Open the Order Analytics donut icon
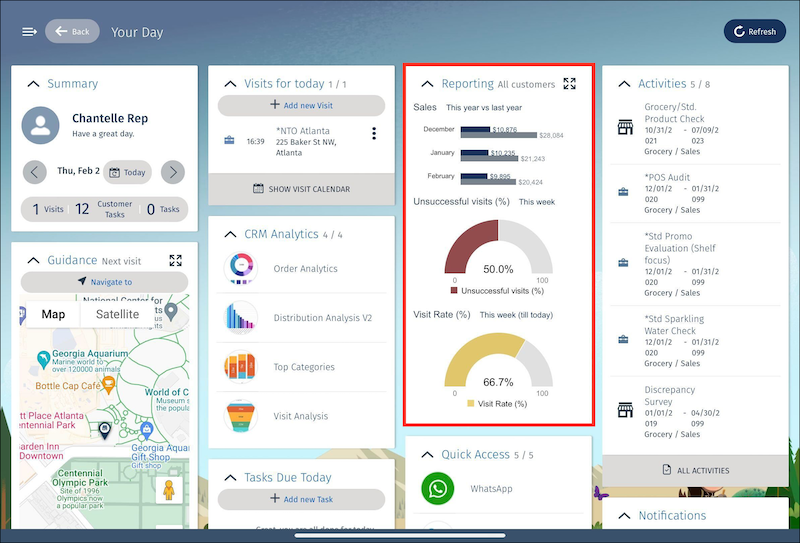800x543 pixels. [241, 268]
